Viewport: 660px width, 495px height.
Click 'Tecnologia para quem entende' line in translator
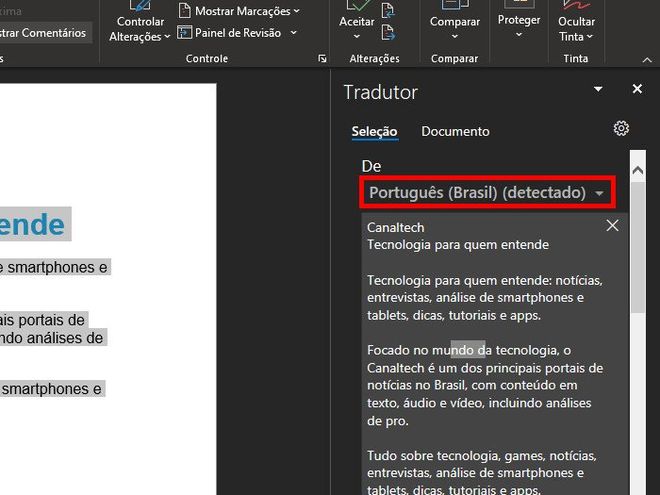tap(458, 245)
